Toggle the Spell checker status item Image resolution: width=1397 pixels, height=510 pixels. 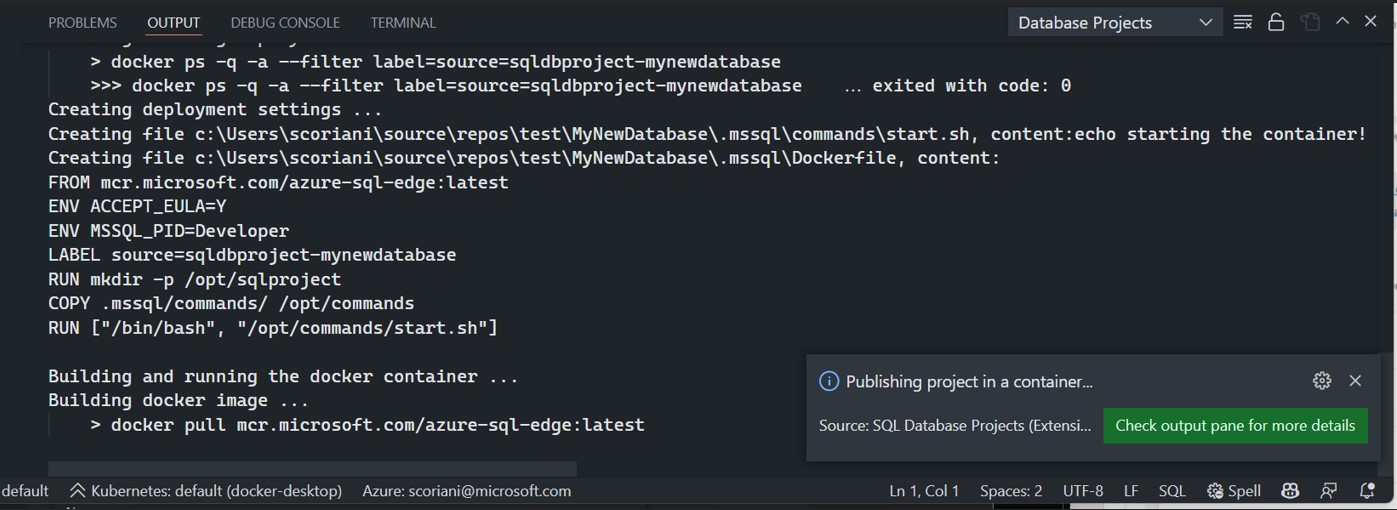click(x=1234, y=491)
